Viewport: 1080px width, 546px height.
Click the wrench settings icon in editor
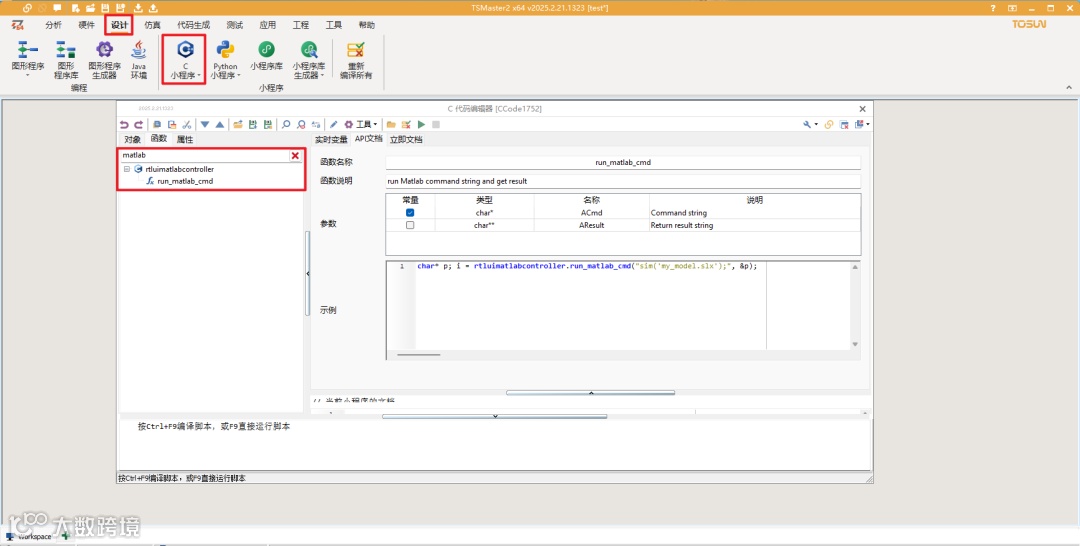coord(807,125)
